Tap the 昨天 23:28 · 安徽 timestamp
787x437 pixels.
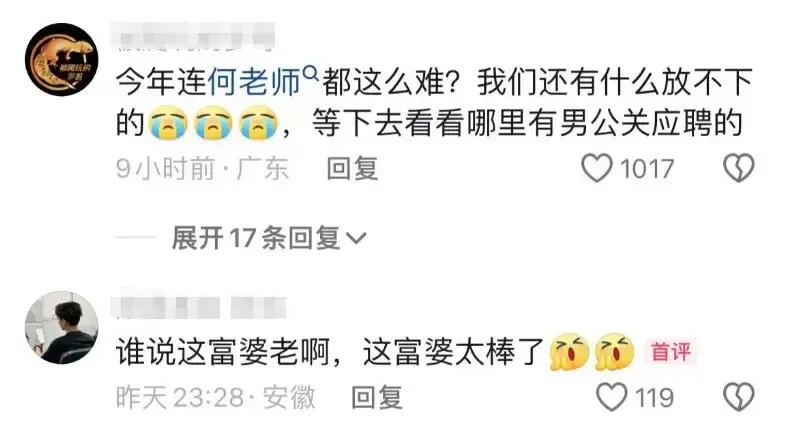pyautogui.click(x=216, y=397)
